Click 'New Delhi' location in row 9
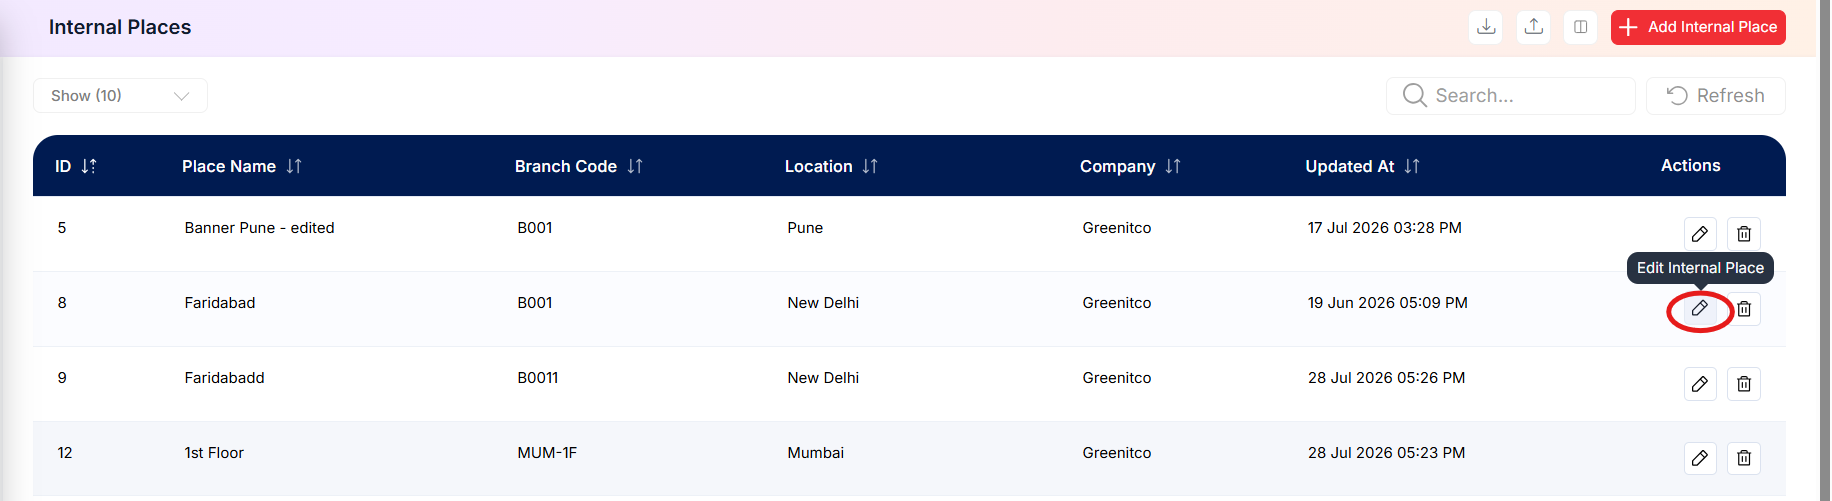The height and width of the screenshot is (501, 1832). (823, 378)
